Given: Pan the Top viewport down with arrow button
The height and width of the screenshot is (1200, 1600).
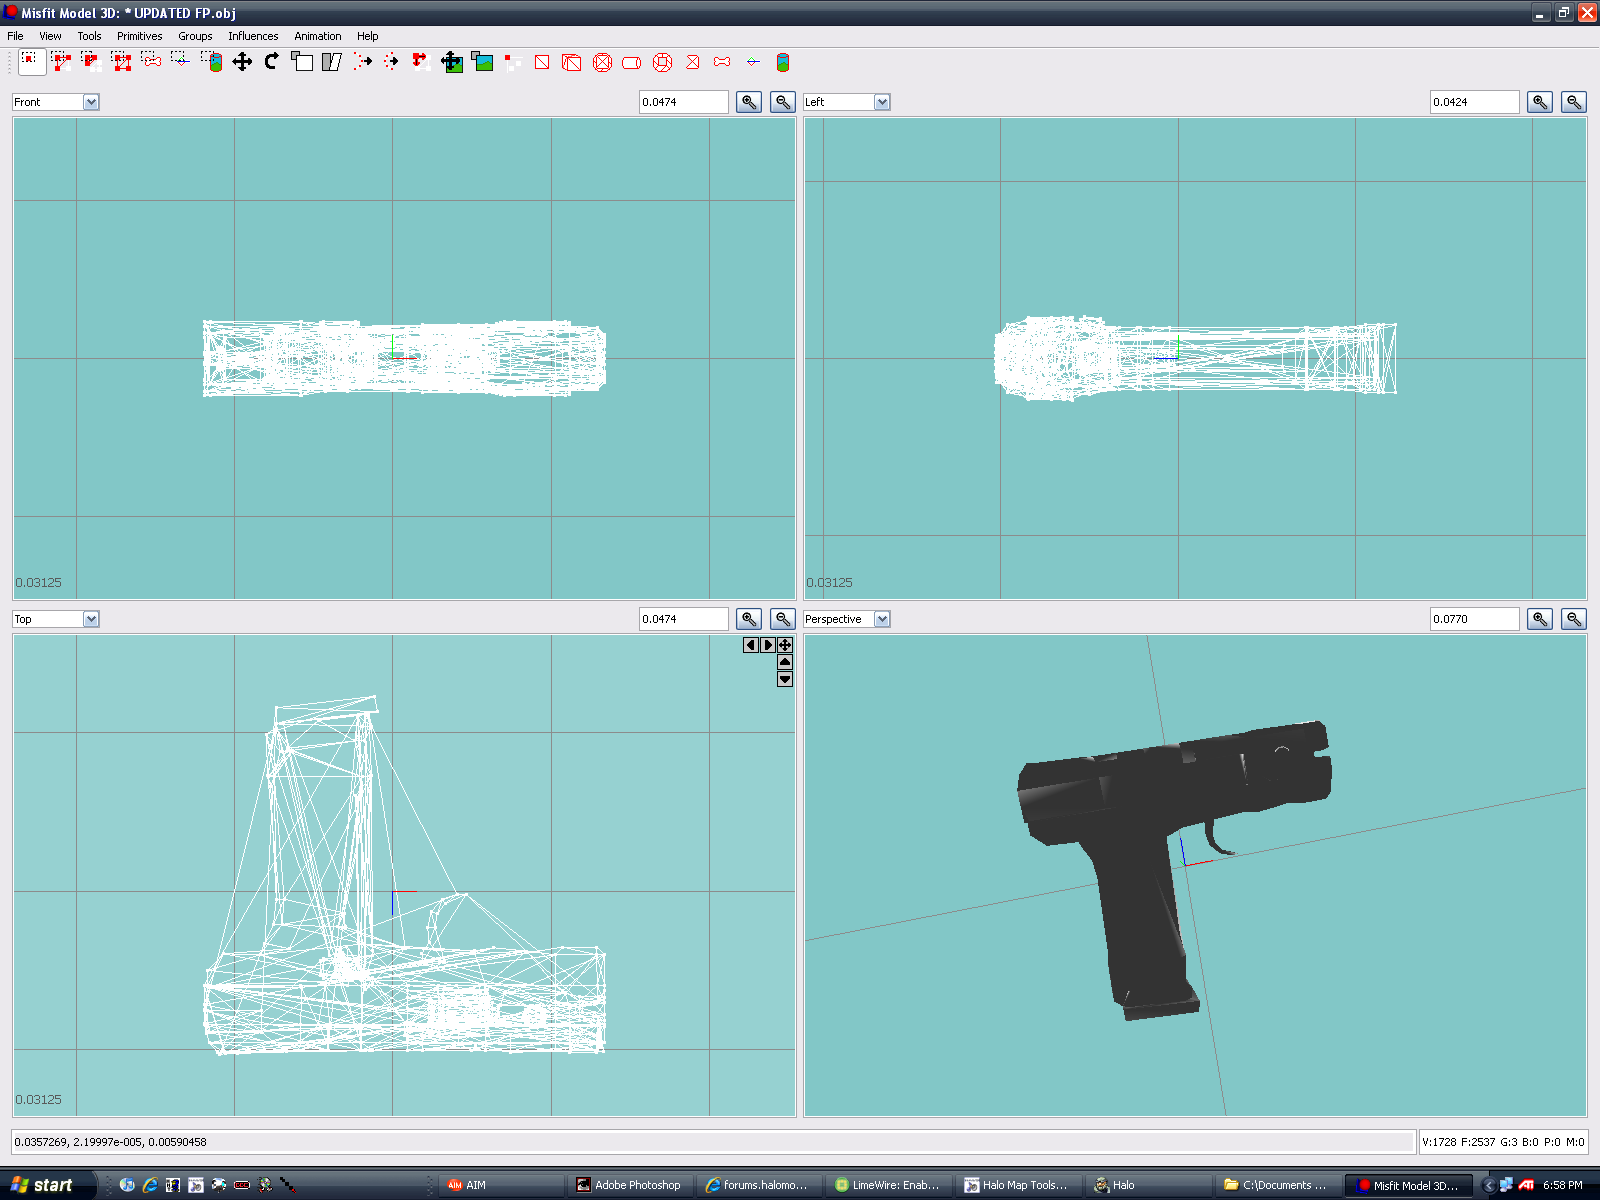Looking at the screenshot, I should (x=785, y=679).
